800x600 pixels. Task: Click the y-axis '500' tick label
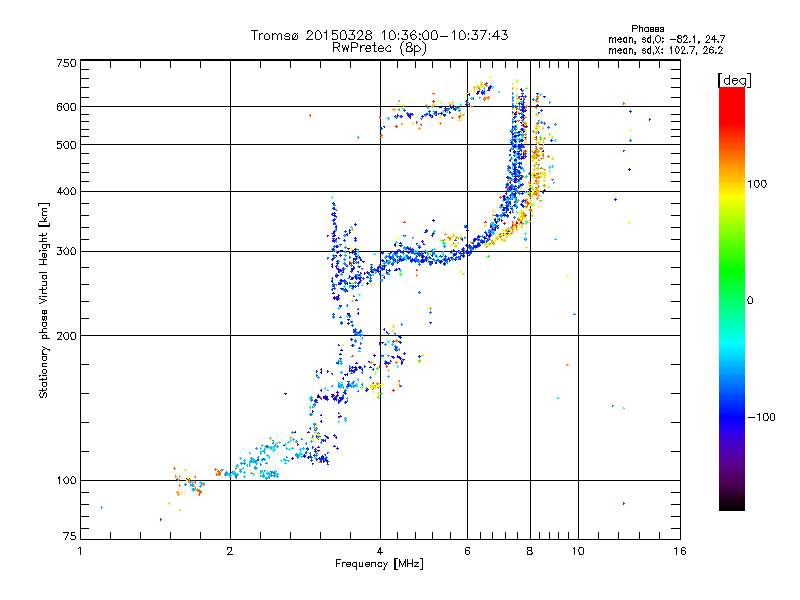coord(66,145)
